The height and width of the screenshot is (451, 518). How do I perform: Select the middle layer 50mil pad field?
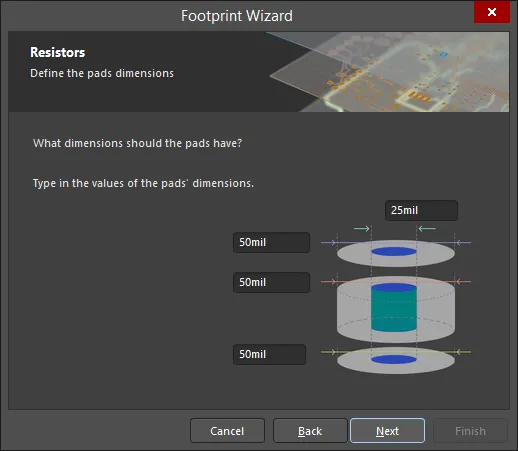point(271,282)
